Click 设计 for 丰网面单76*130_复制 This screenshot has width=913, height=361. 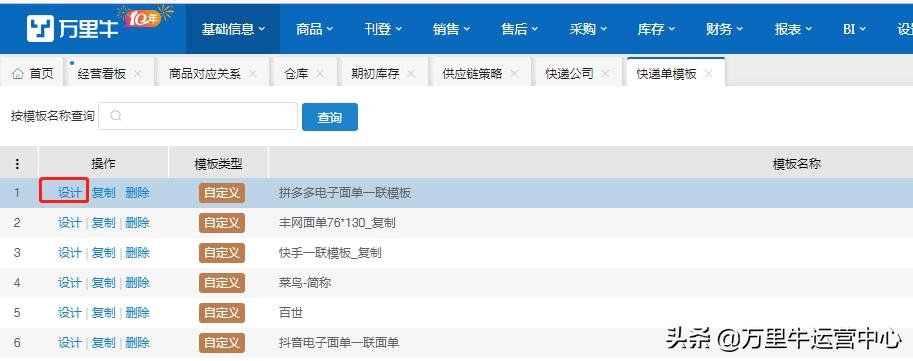pos(69,222)
